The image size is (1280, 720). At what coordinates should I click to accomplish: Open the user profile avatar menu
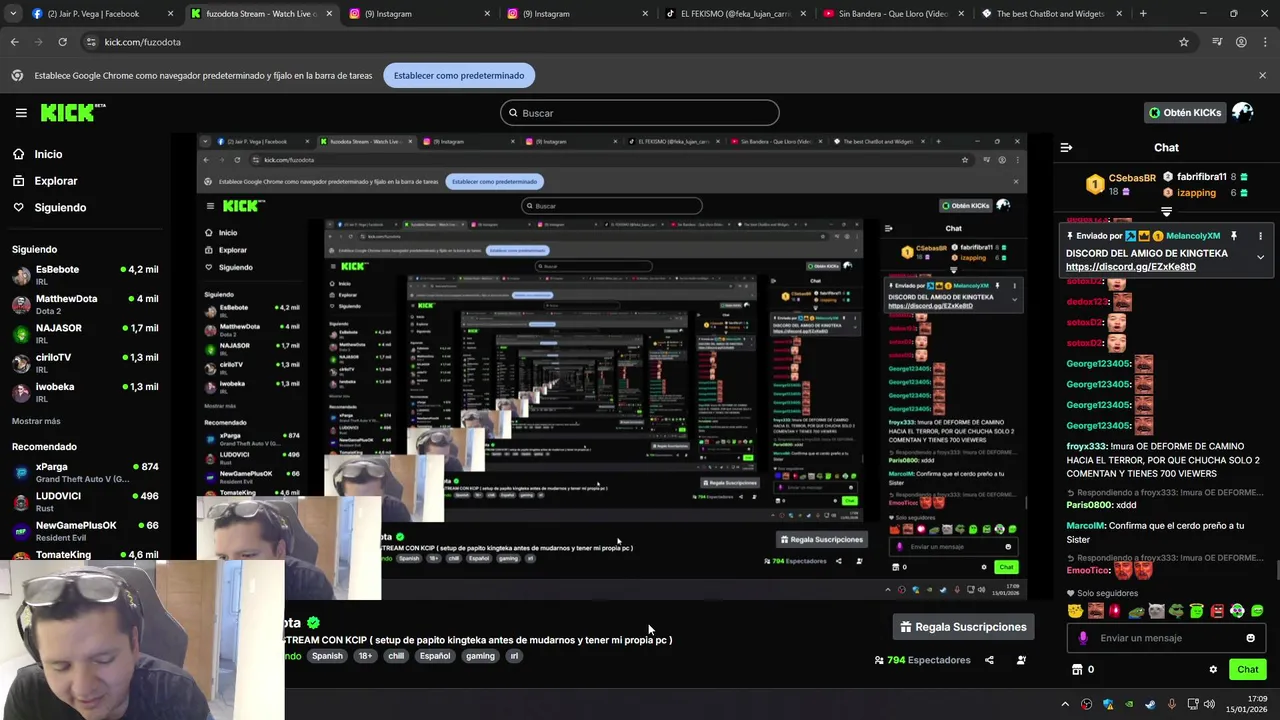click(1243, 112)
